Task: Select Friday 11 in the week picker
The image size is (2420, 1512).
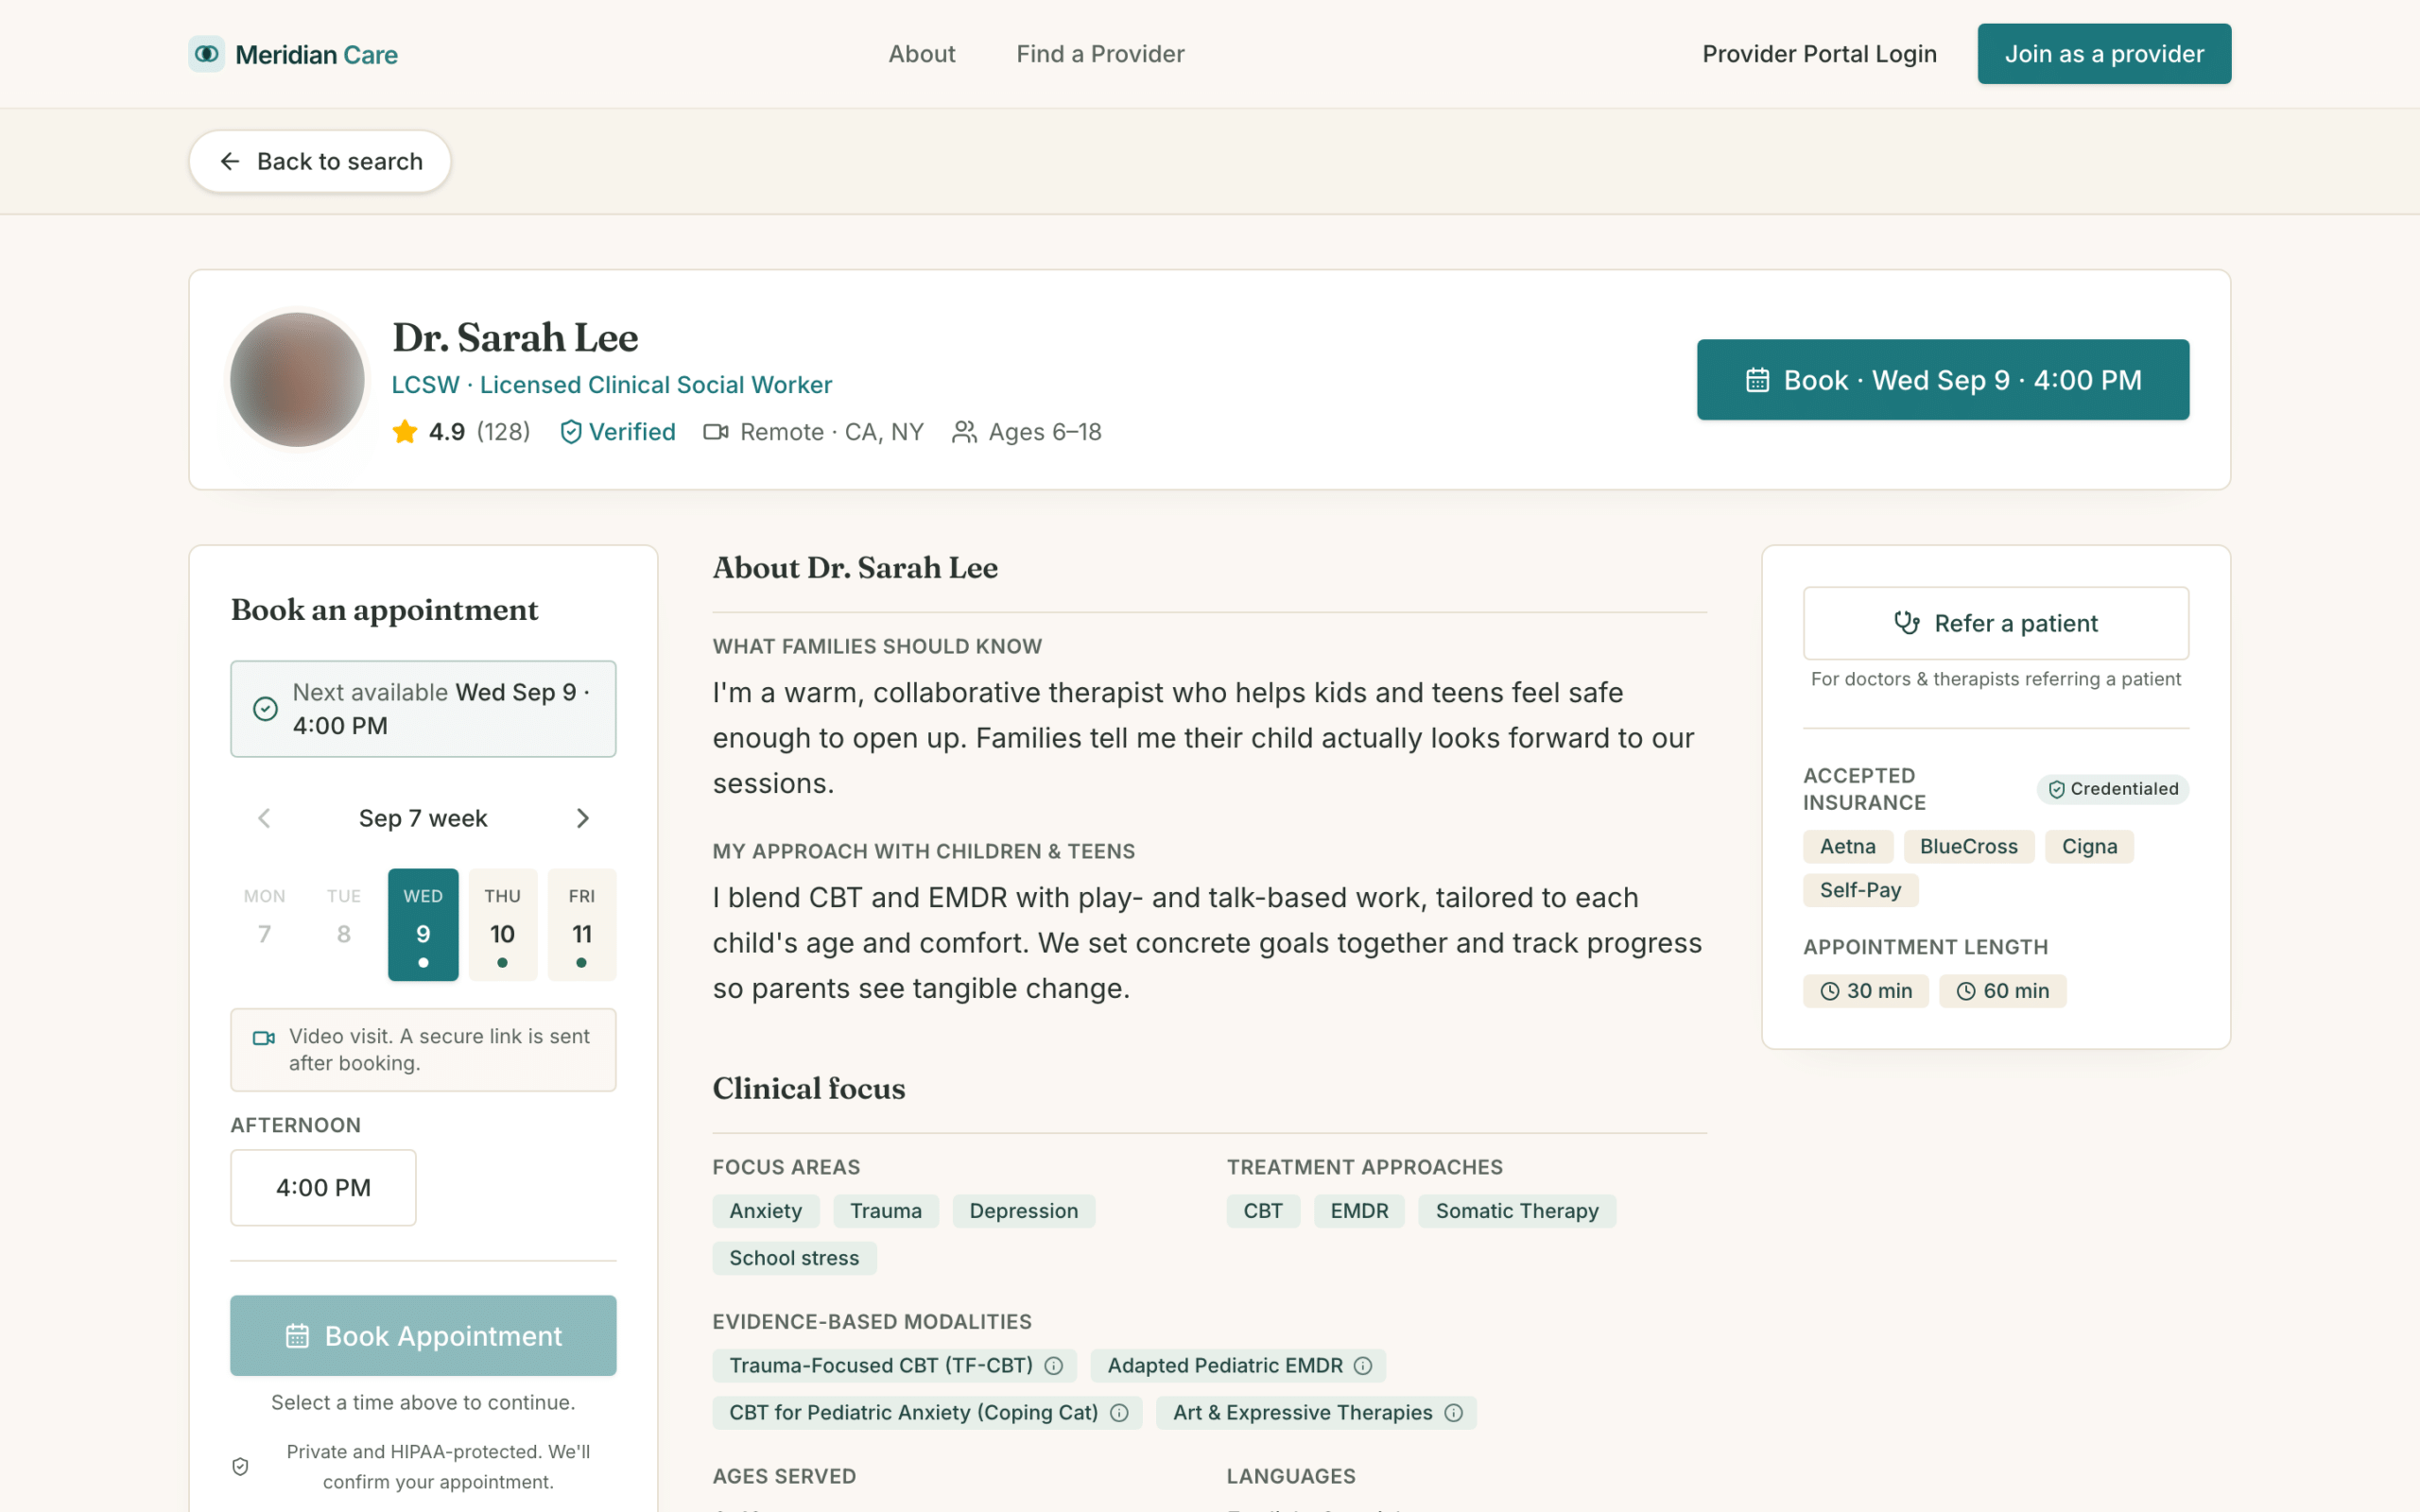Action: (582, 925)
